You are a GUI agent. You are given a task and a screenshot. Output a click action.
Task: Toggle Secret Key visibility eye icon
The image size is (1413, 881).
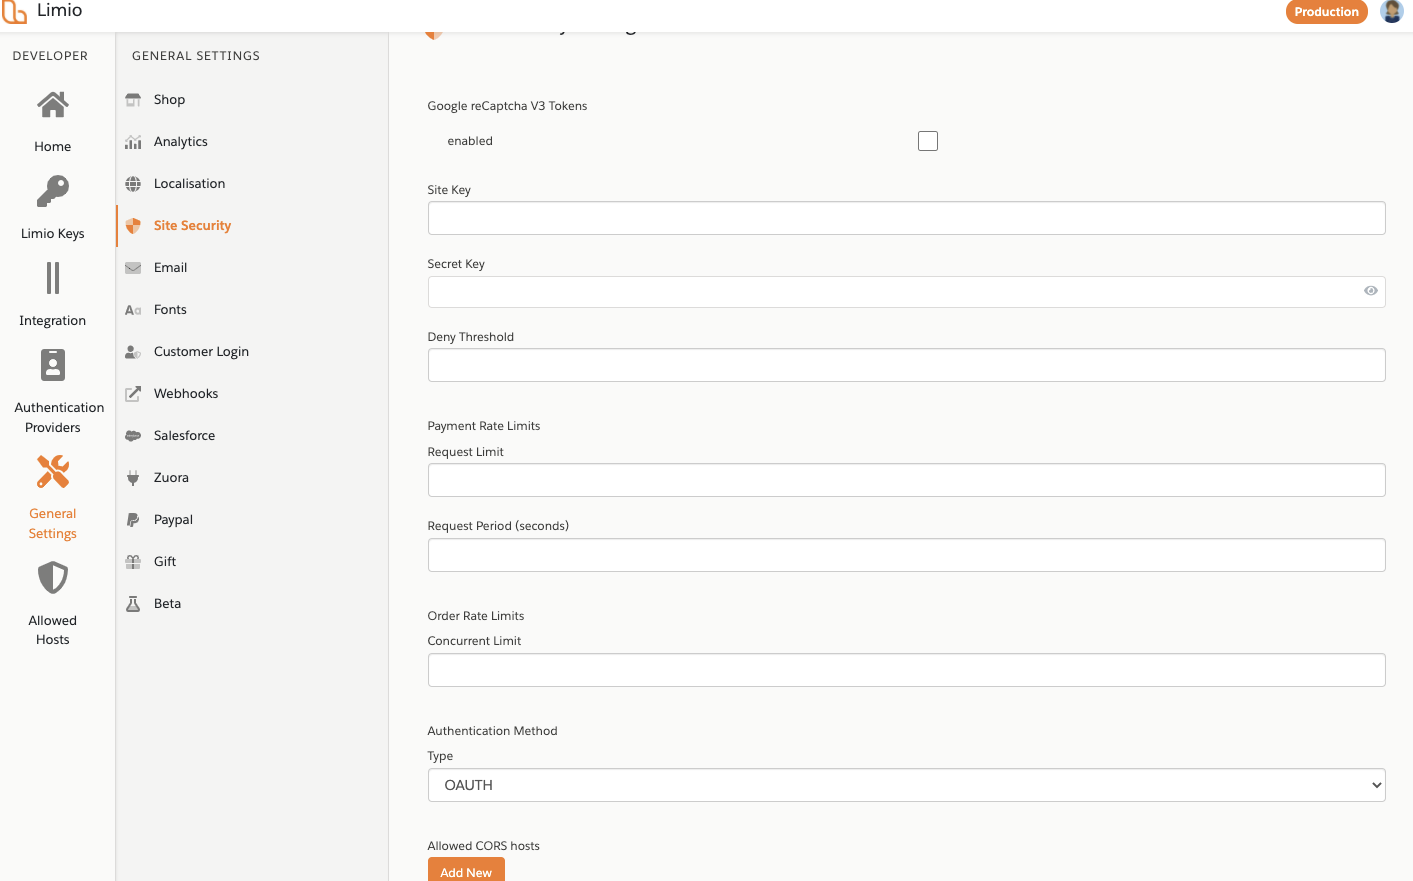tap(1370, 291)
